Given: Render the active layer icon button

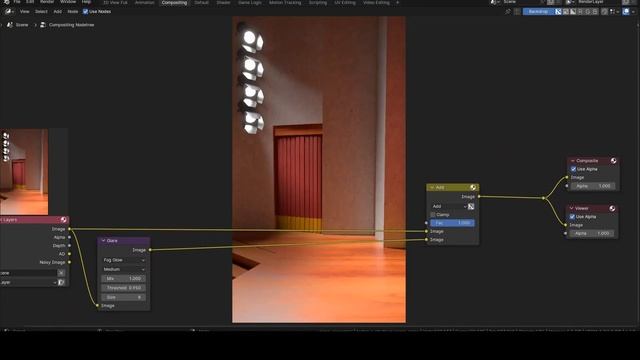Looking at the screenshot, I should pyautogui.click(x=61, y=282).
